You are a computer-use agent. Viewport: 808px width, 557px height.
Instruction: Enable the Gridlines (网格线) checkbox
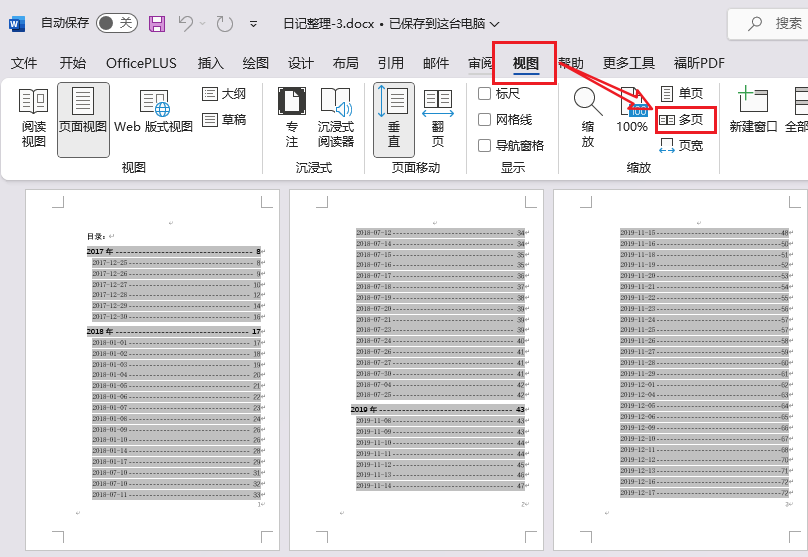[485, 120]
